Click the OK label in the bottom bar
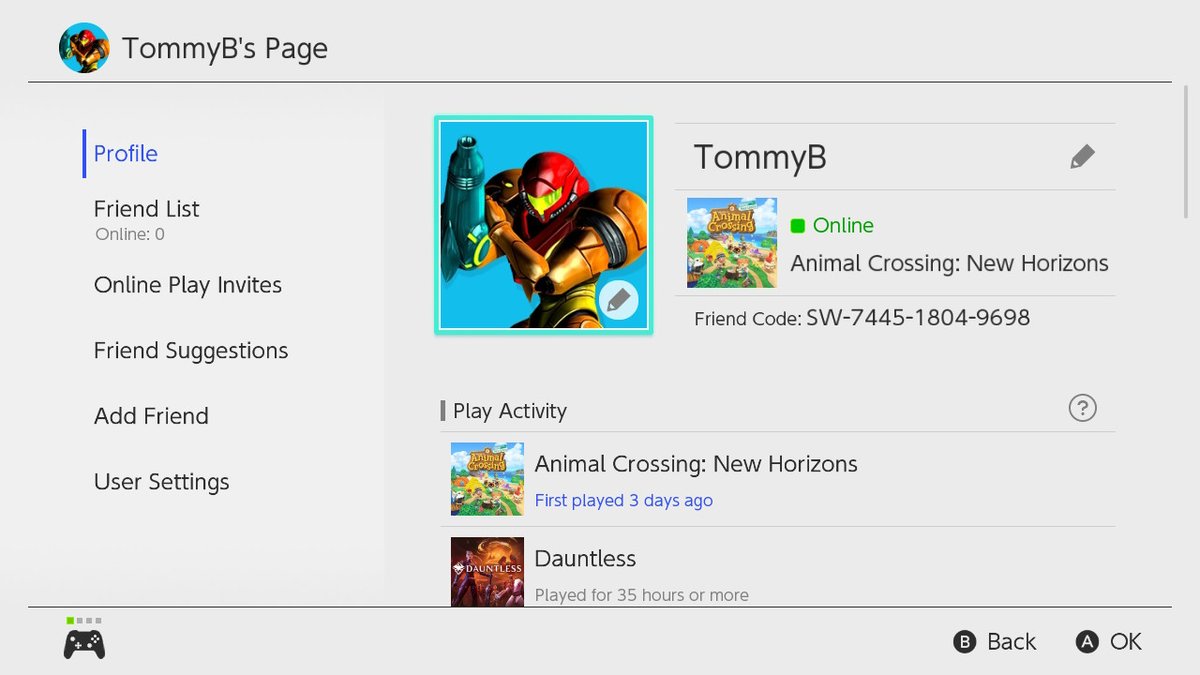 click(1125, 642)
